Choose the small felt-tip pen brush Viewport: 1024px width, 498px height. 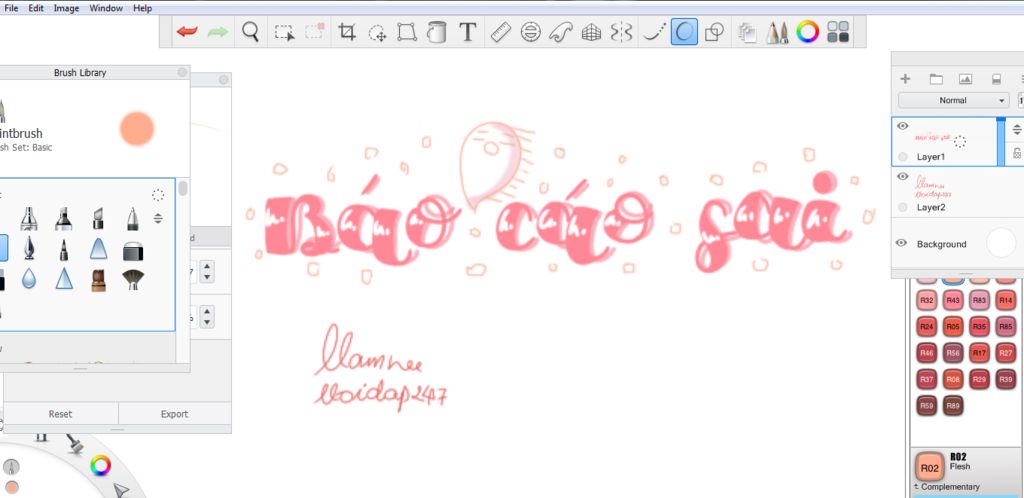(x=63, y=249)
